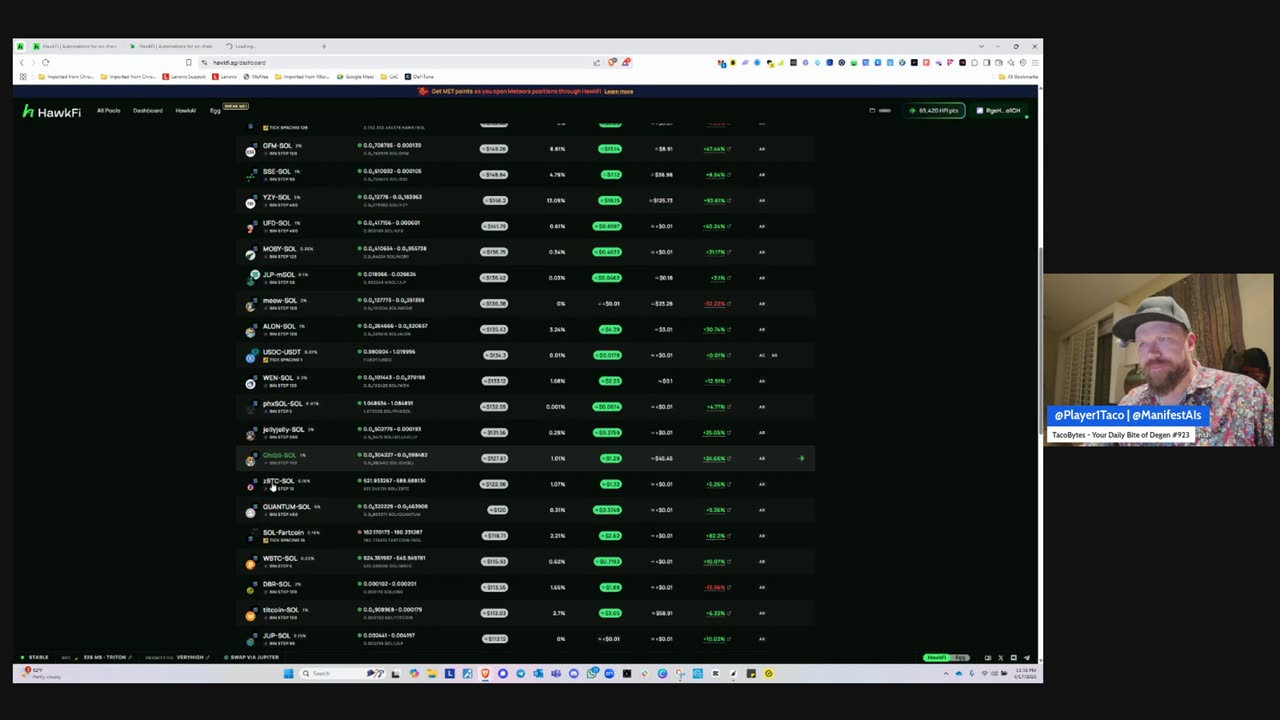Click the WBTC-SOL pool token icon
Screen dimensions: 1280x720
(x=250, y=563)
